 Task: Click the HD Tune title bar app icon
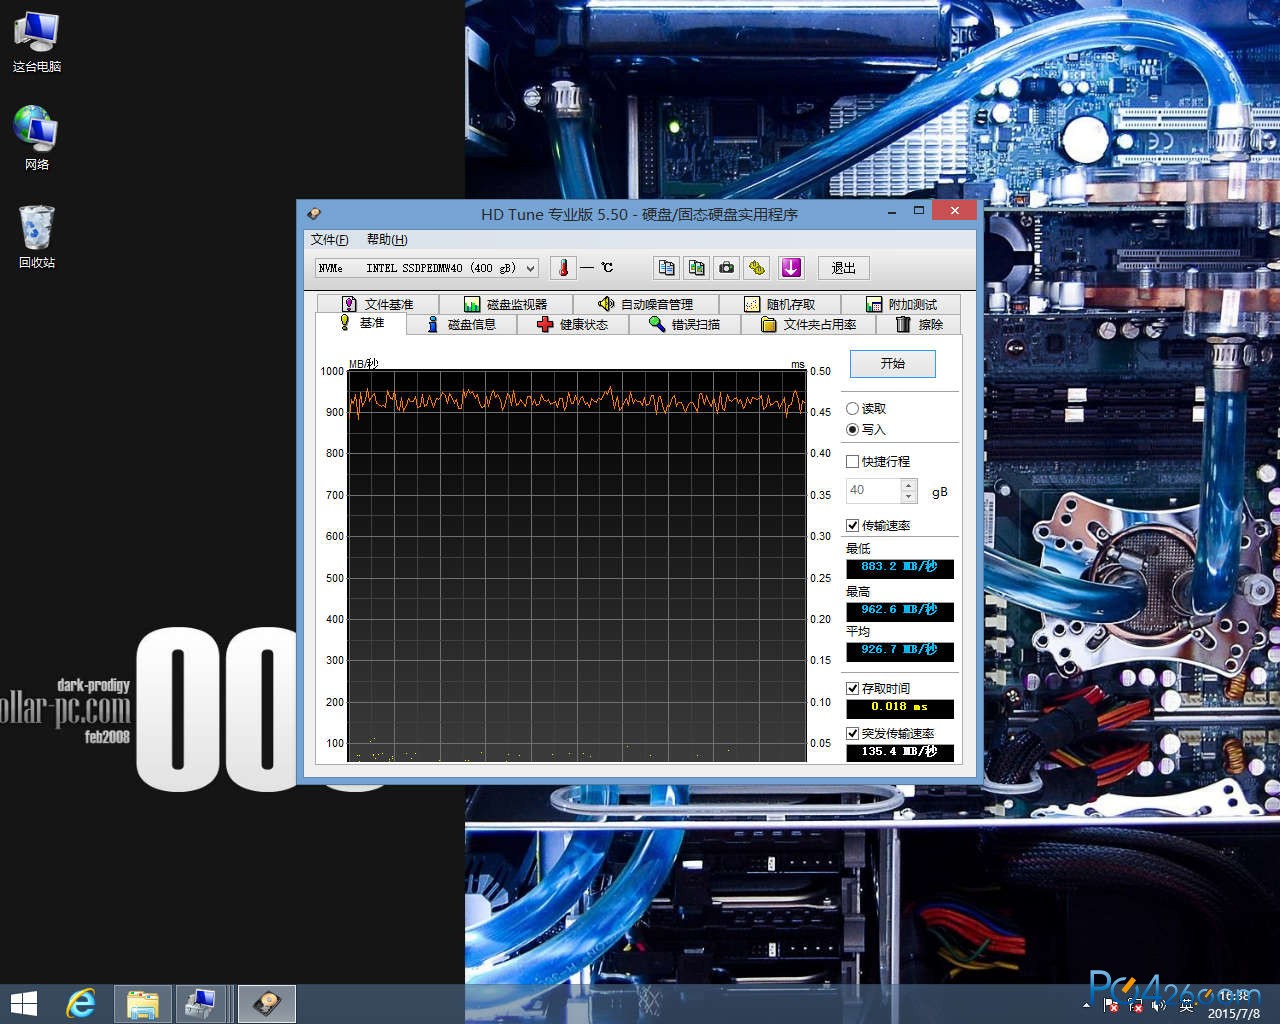coord(314,213)
